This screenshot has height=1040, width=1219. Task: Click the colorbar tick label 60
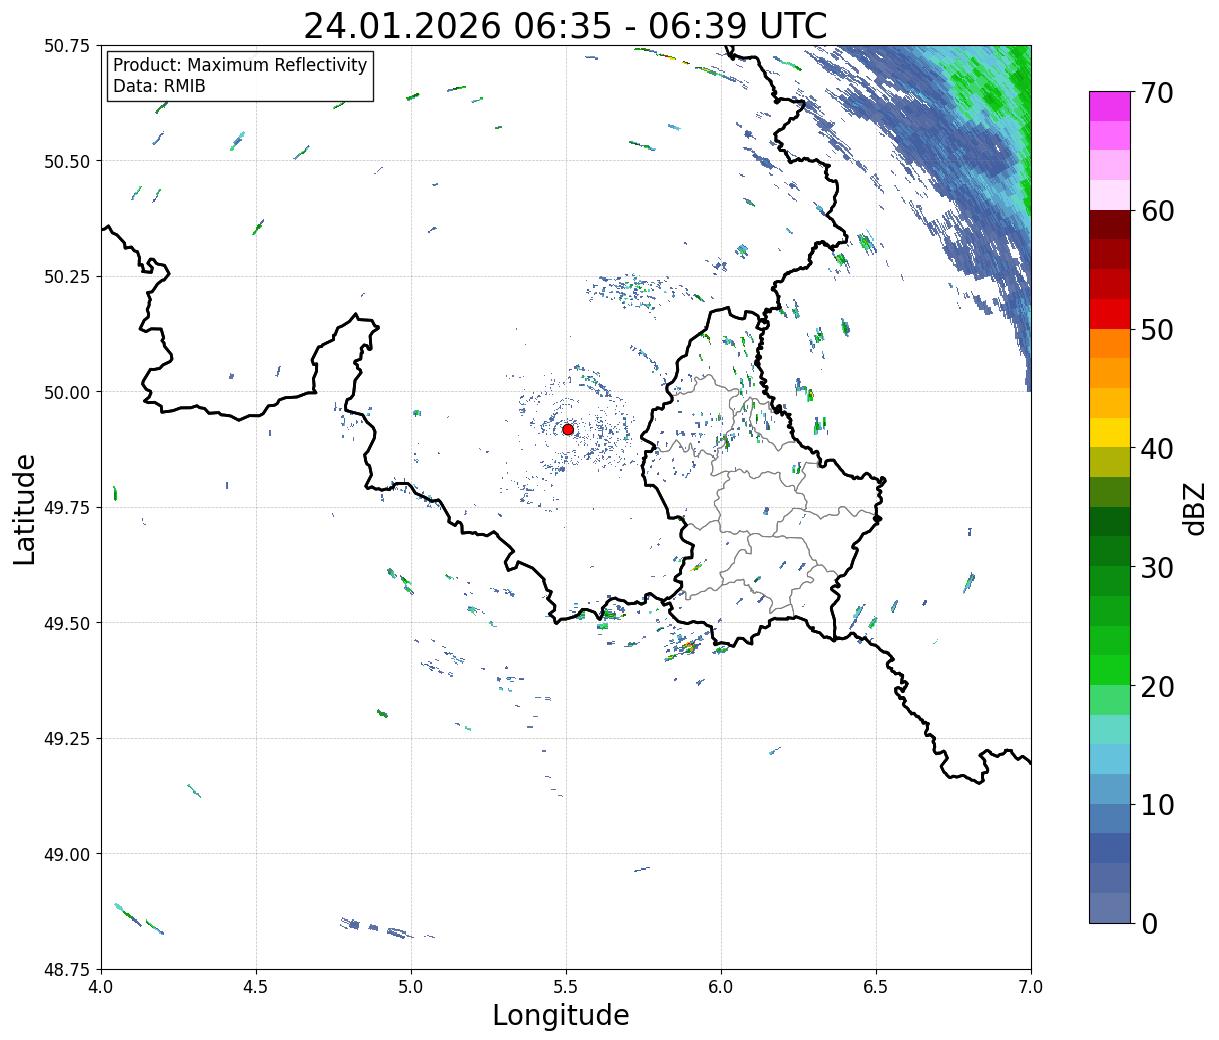[1157, 211]
